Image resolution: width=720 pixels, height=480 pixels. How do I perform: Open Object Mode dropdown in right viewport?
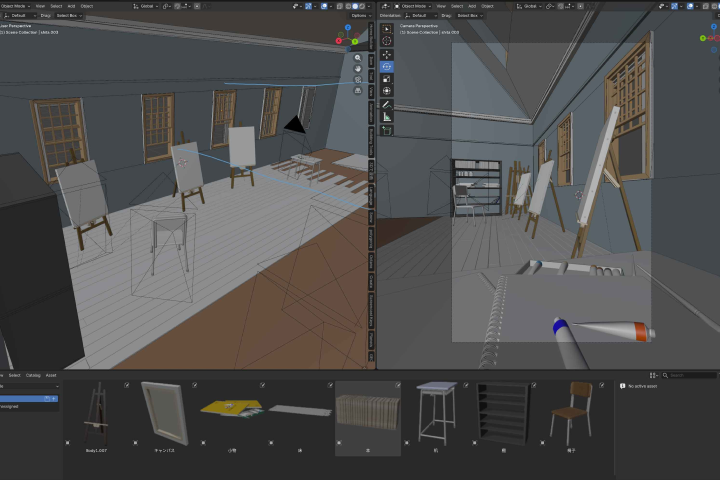[x=413, y=6]
